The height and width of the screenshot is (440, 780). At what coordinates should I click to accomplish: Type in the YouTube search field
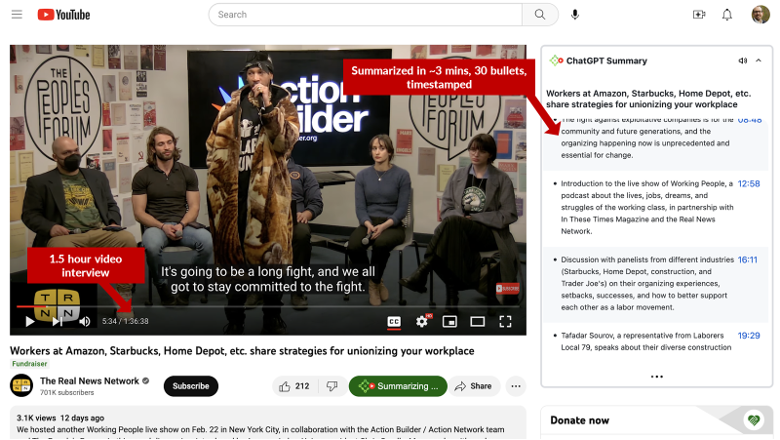[x=365, y=15]
